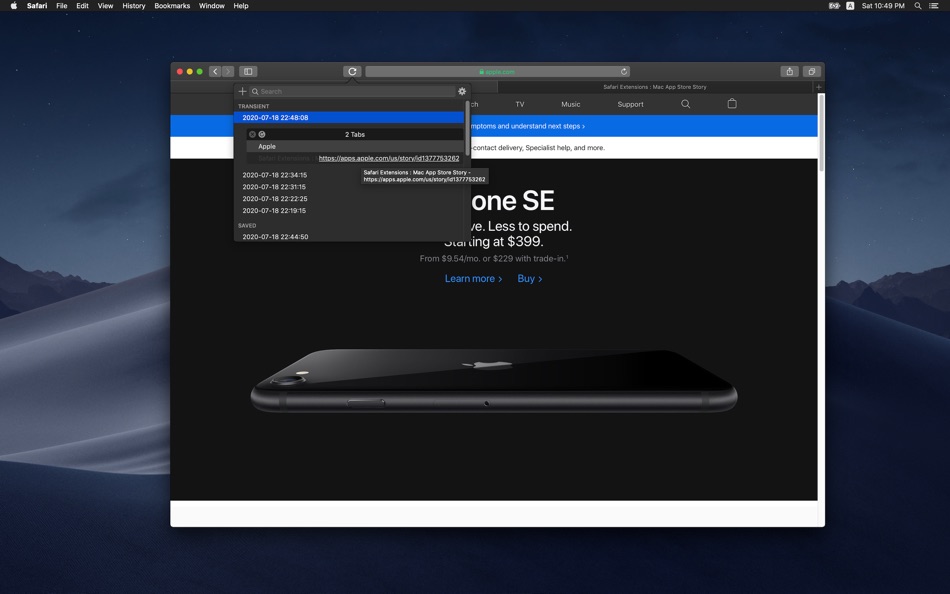
Task: Show the Safari sidebar
Action: pos(248,72)
